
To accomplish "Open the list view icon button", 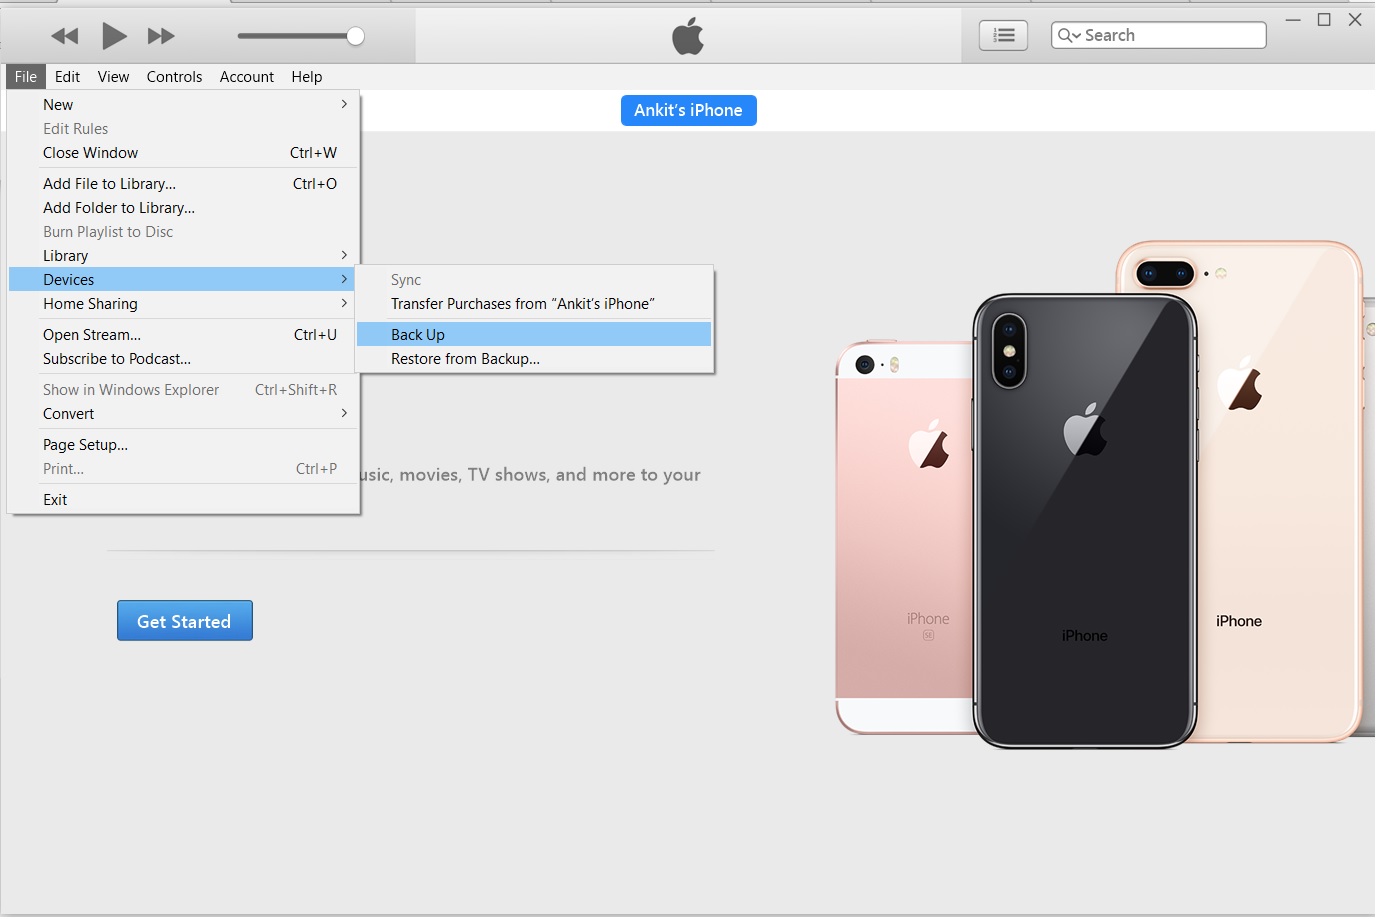I will pos(1003,35).
